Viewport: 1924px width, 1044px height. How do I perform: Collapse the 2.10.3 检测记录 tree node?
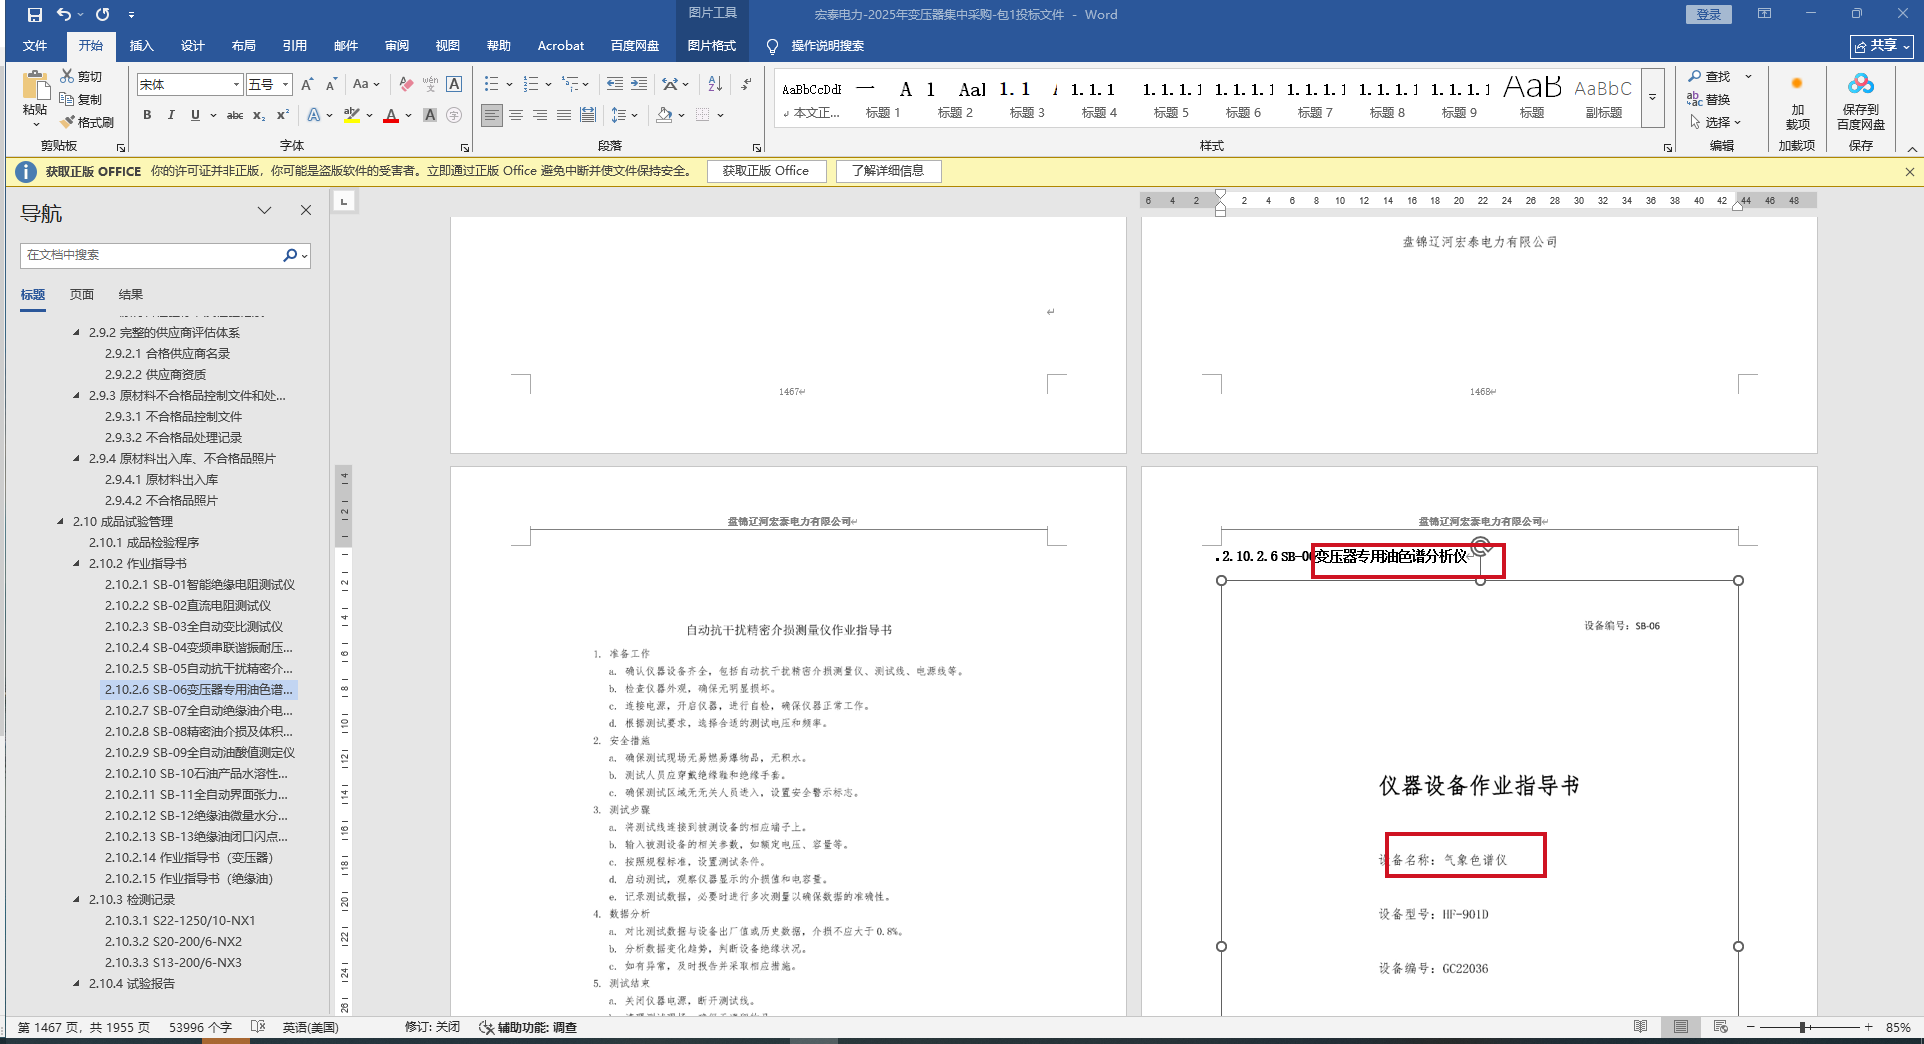77,899
